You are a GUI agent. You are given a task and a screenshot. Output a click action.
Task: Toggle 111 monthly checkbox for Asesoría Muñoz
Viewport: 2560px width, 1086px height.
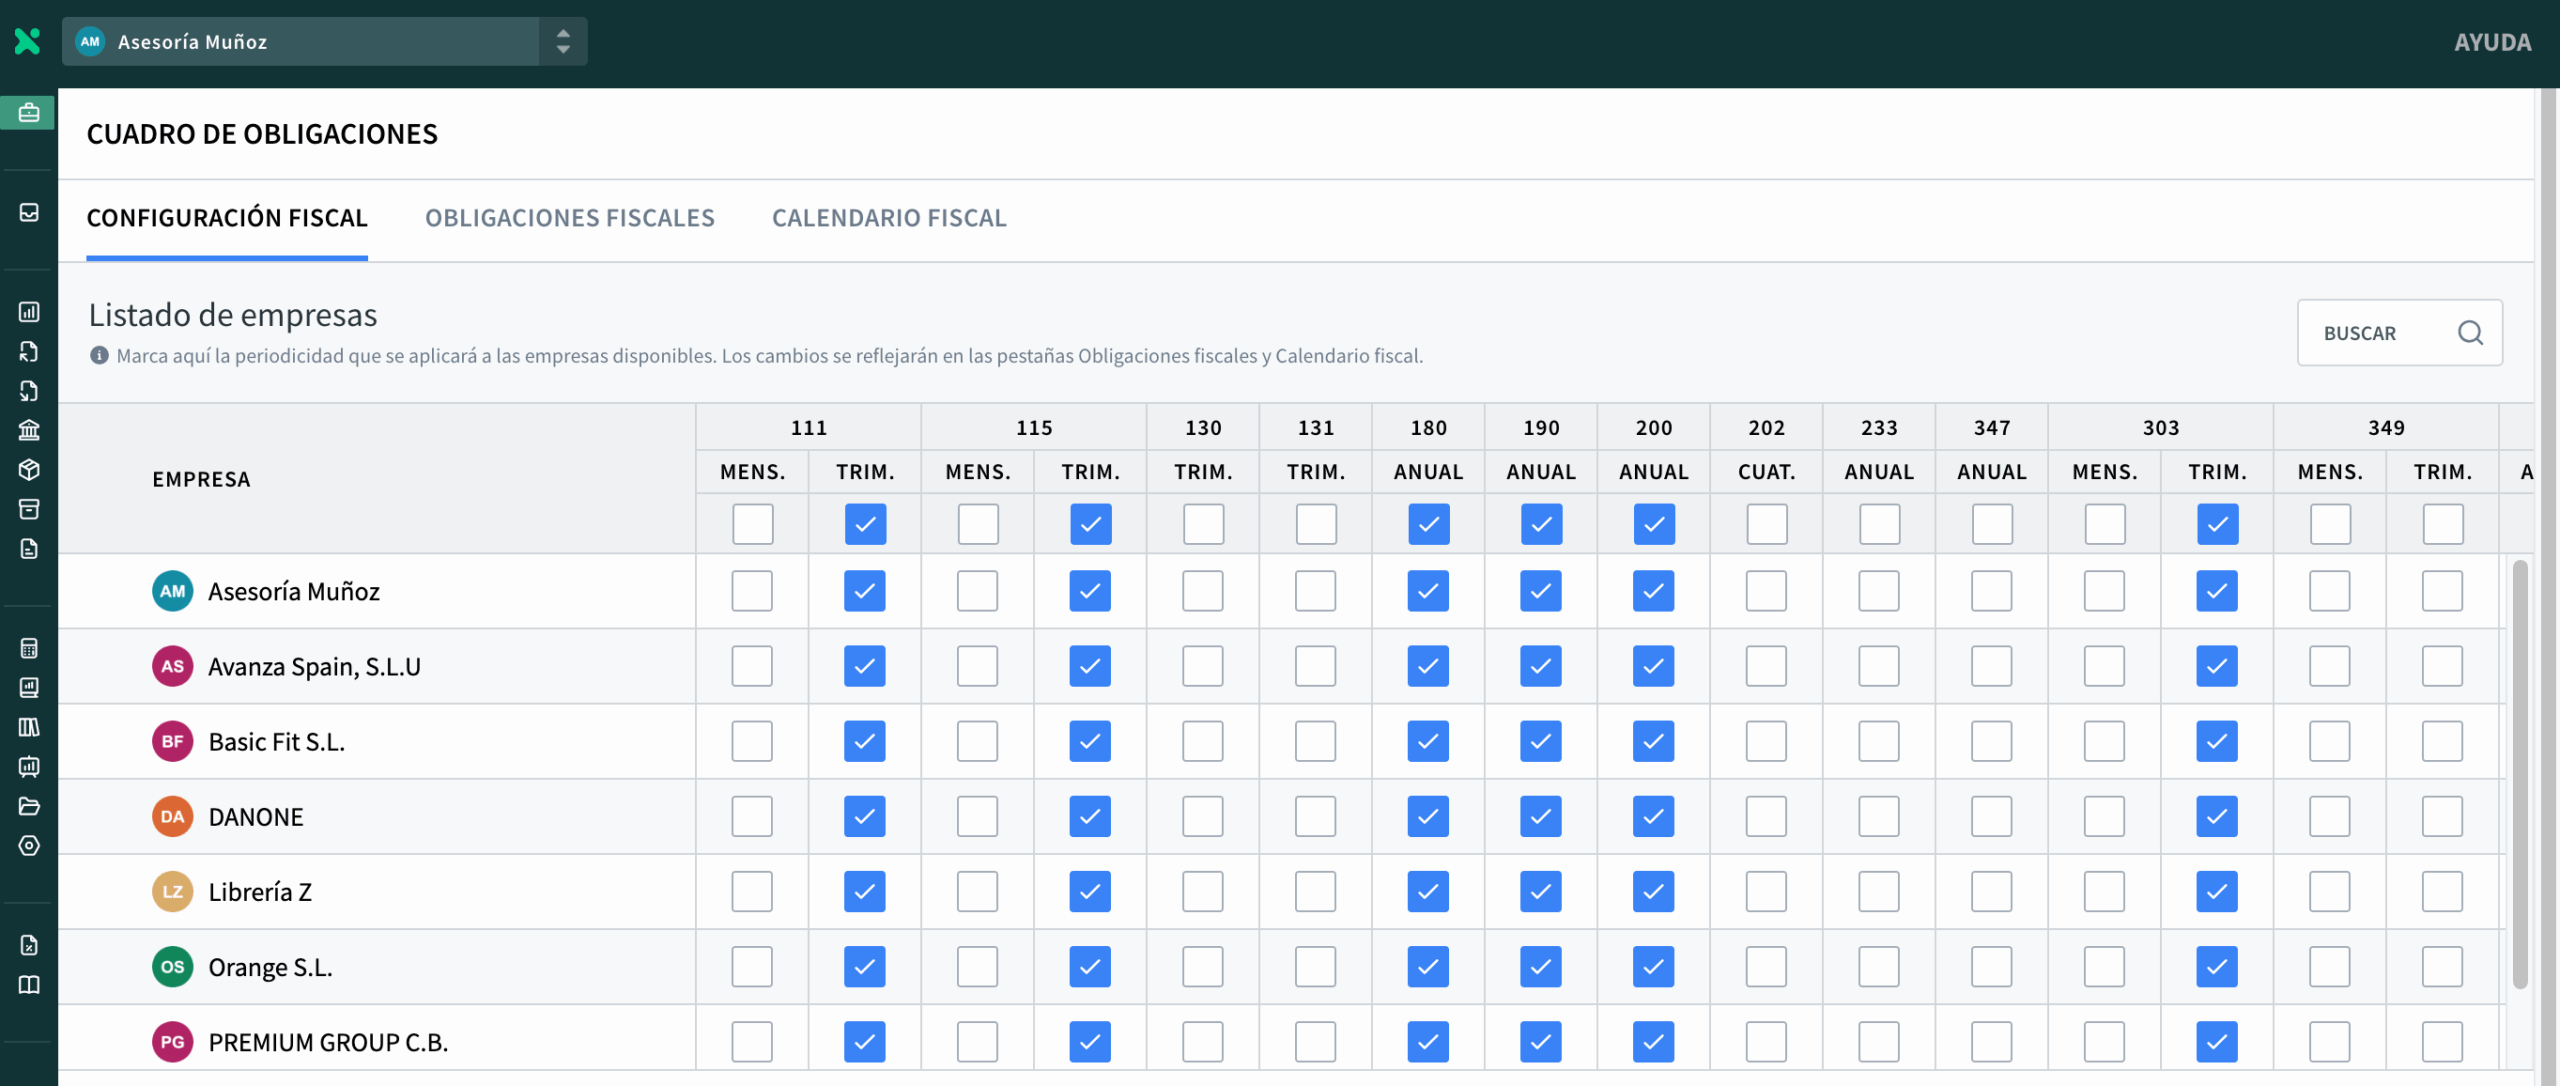tap(752, 591)
